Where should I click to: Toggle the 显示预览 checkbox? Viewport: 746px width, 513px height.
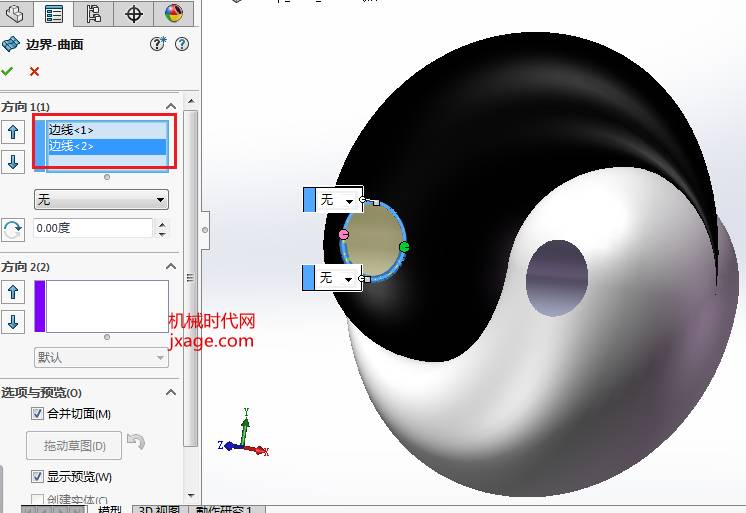coord(37,476)
